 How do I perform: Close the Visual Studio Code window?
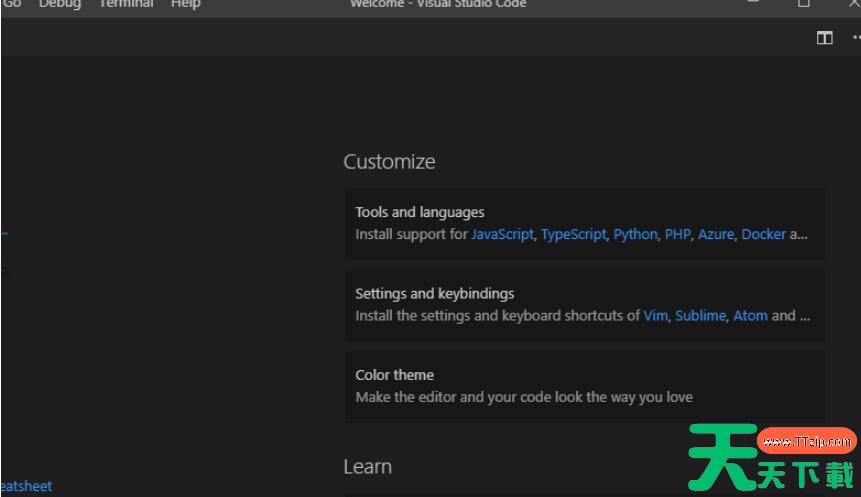(853, 4)
